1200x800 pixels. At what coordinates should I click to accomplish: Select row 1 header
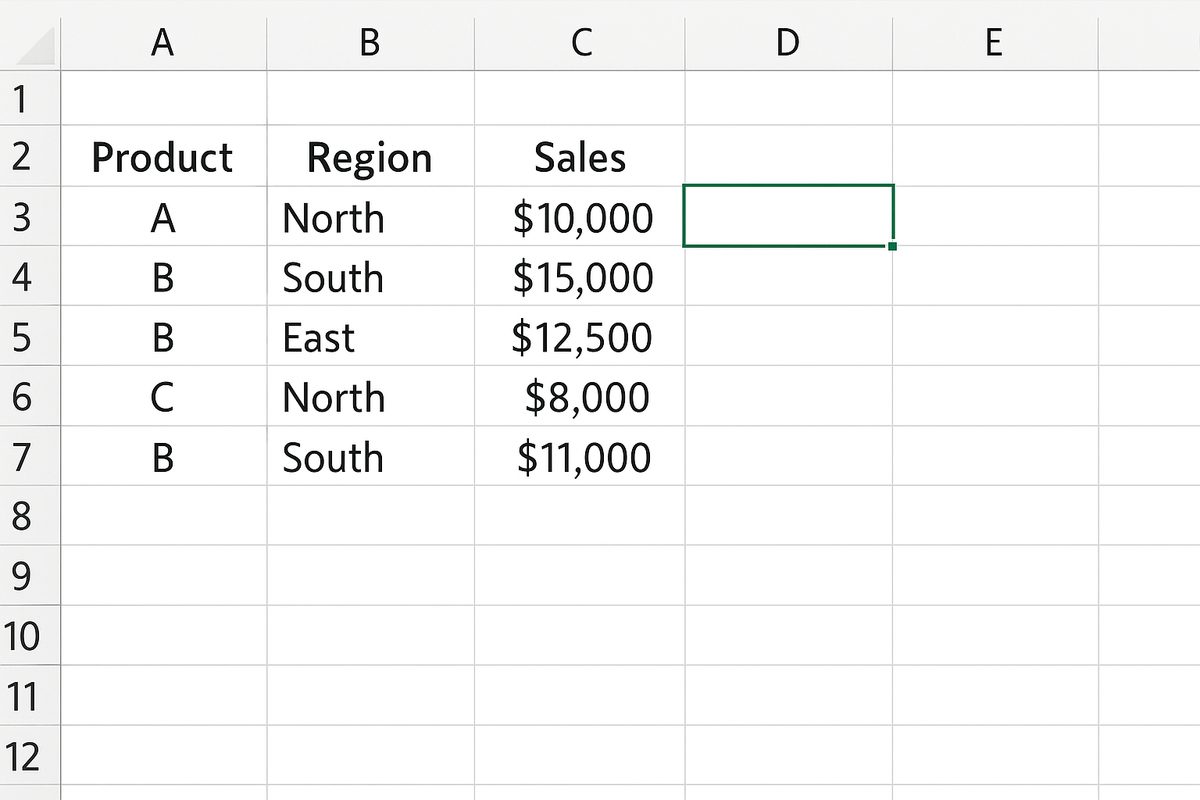point(30,98)
